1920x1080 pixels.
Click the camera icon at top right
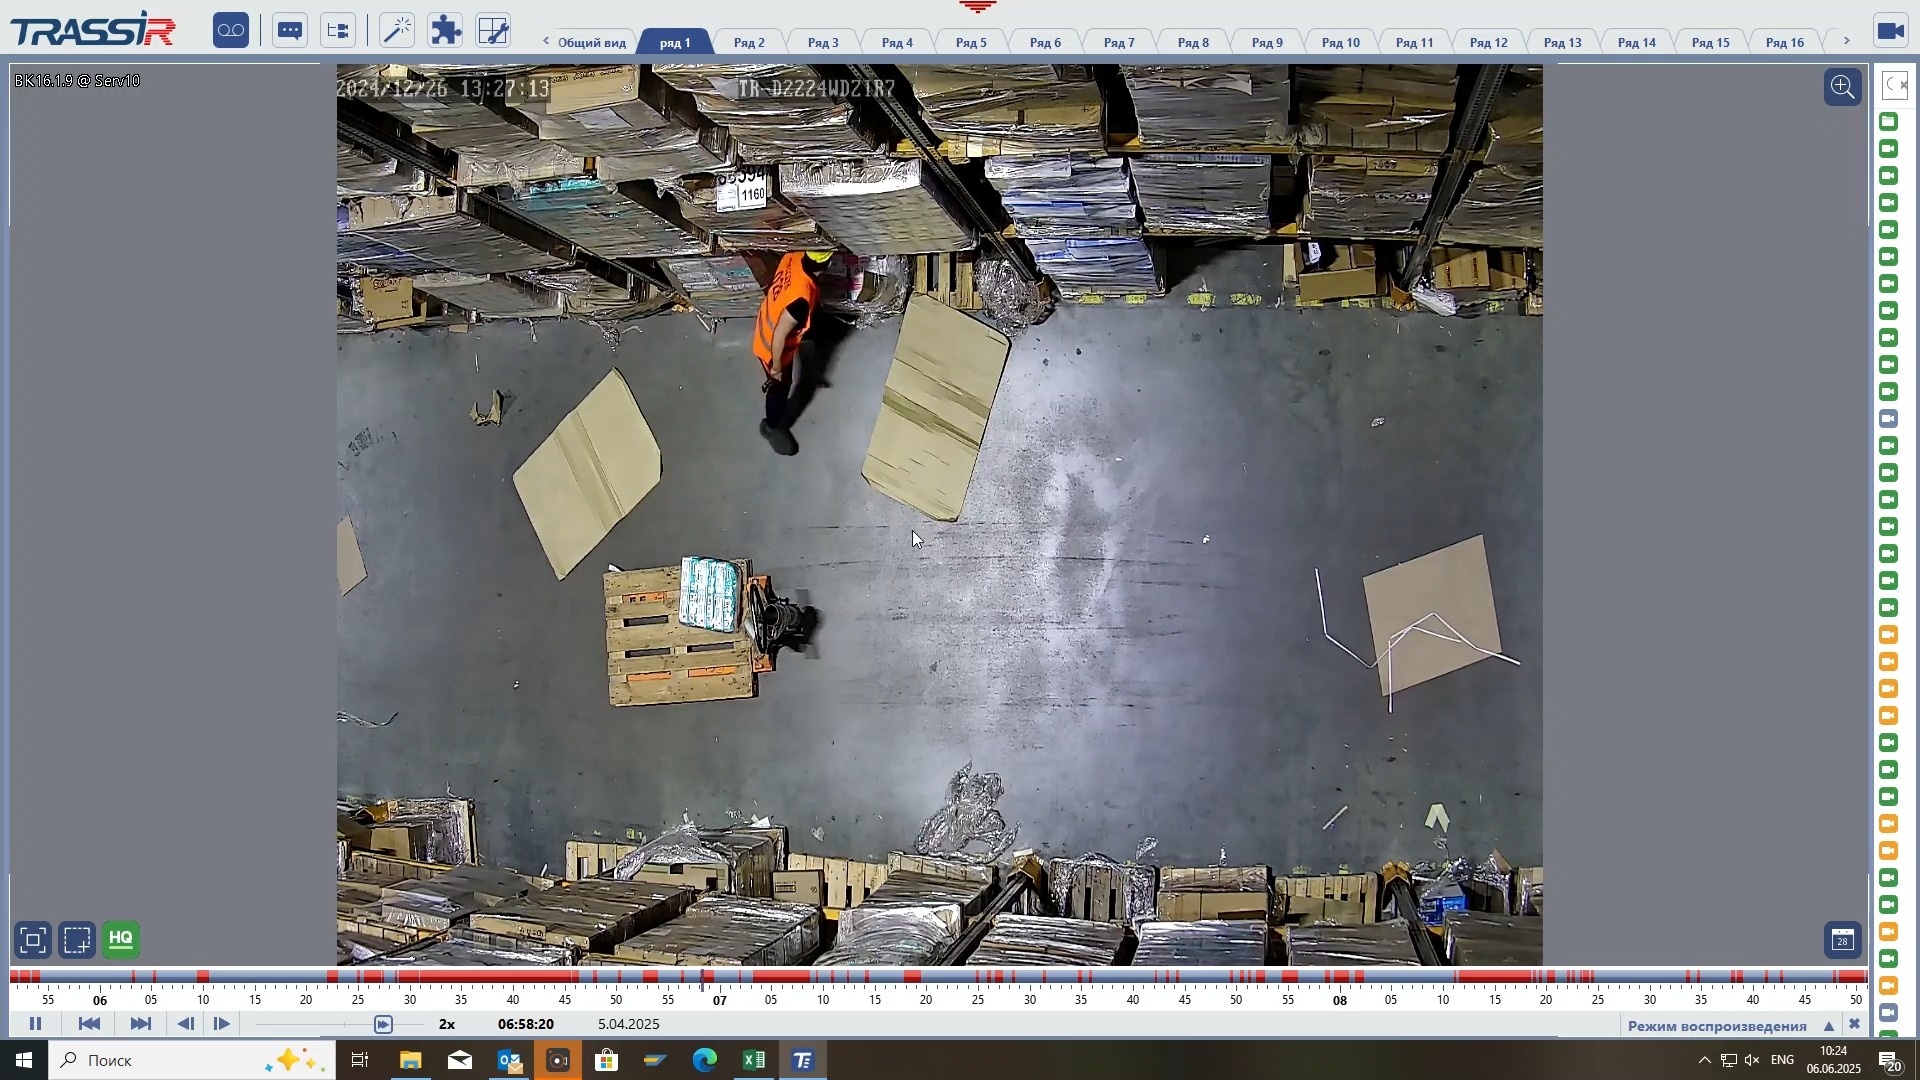point(1891,31)
